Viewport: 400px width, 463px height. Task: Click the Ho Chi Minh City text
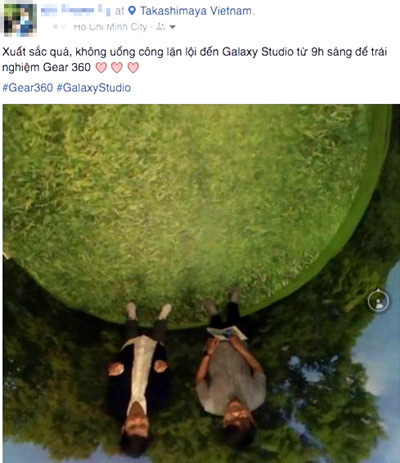pos(110,27)
